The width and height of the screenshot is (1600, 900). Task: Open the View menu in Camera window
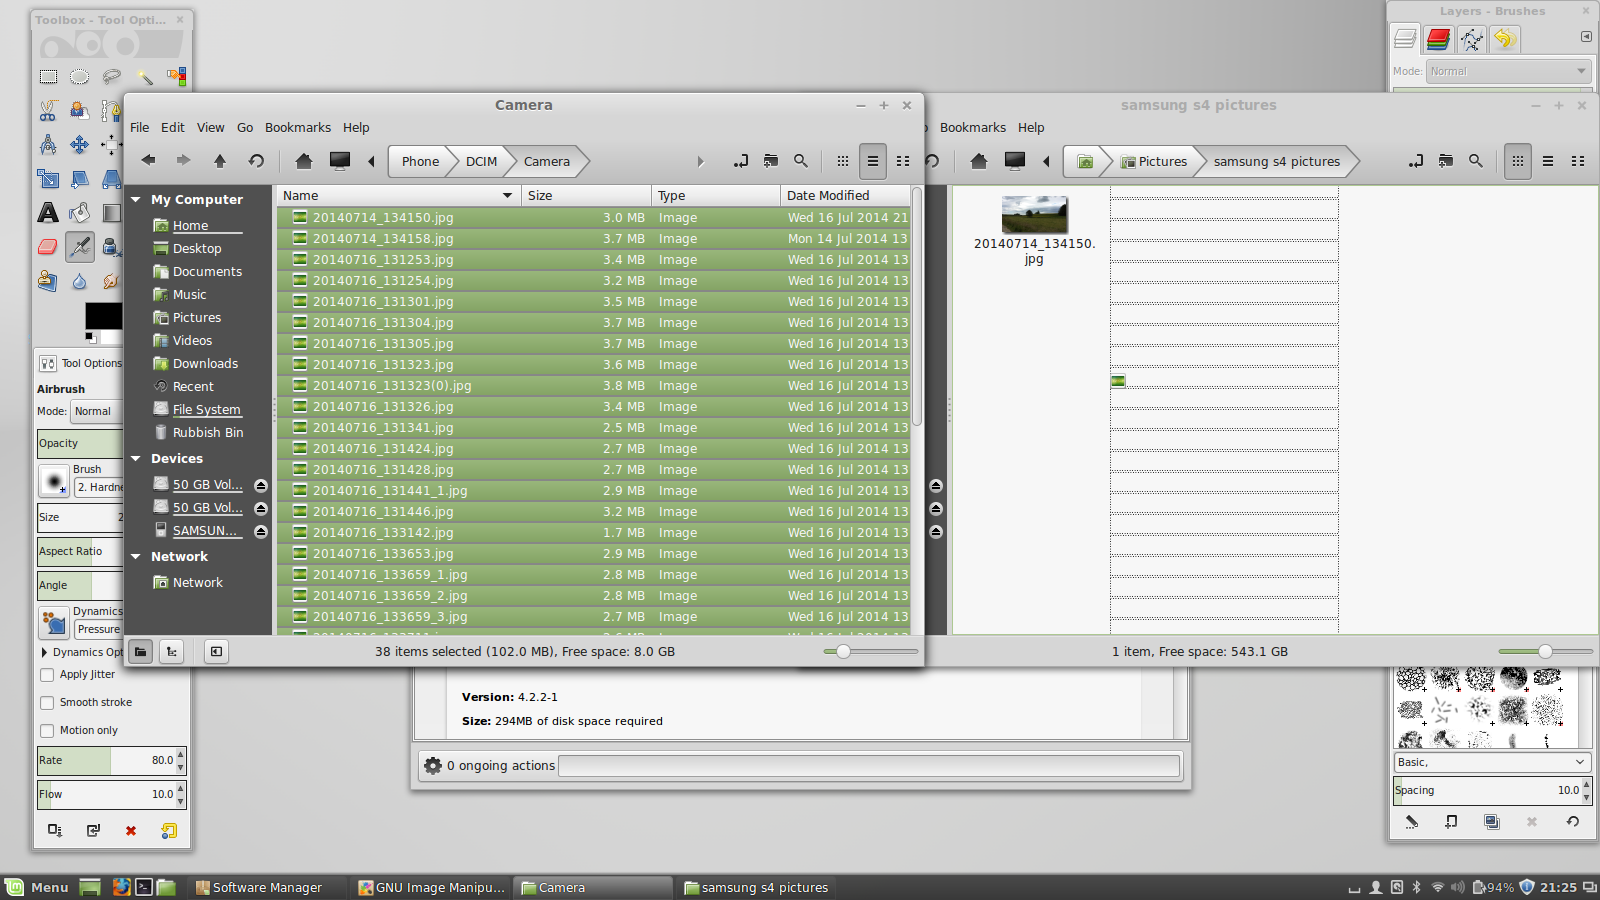coord(210,127)
